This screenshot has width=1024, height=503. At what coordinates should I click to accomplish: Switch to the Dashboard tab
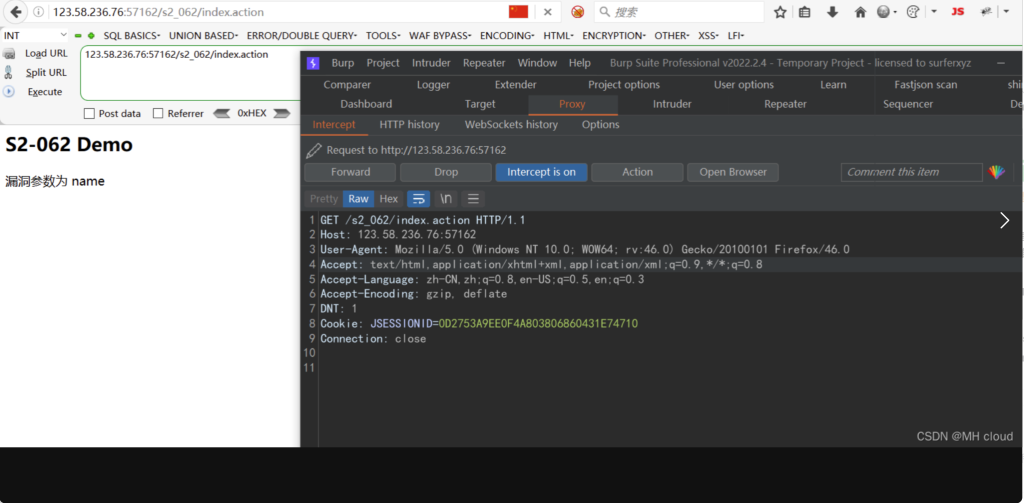366,104
